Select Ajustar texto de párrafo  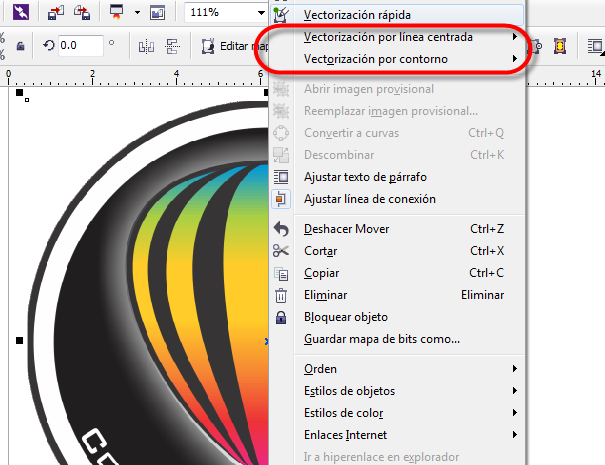(397, 177)
